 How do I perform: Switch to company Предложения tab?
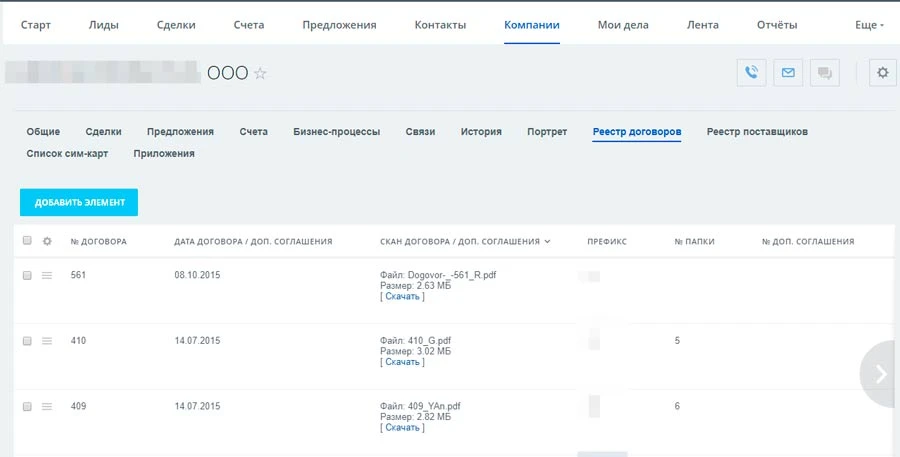(180, 132)
